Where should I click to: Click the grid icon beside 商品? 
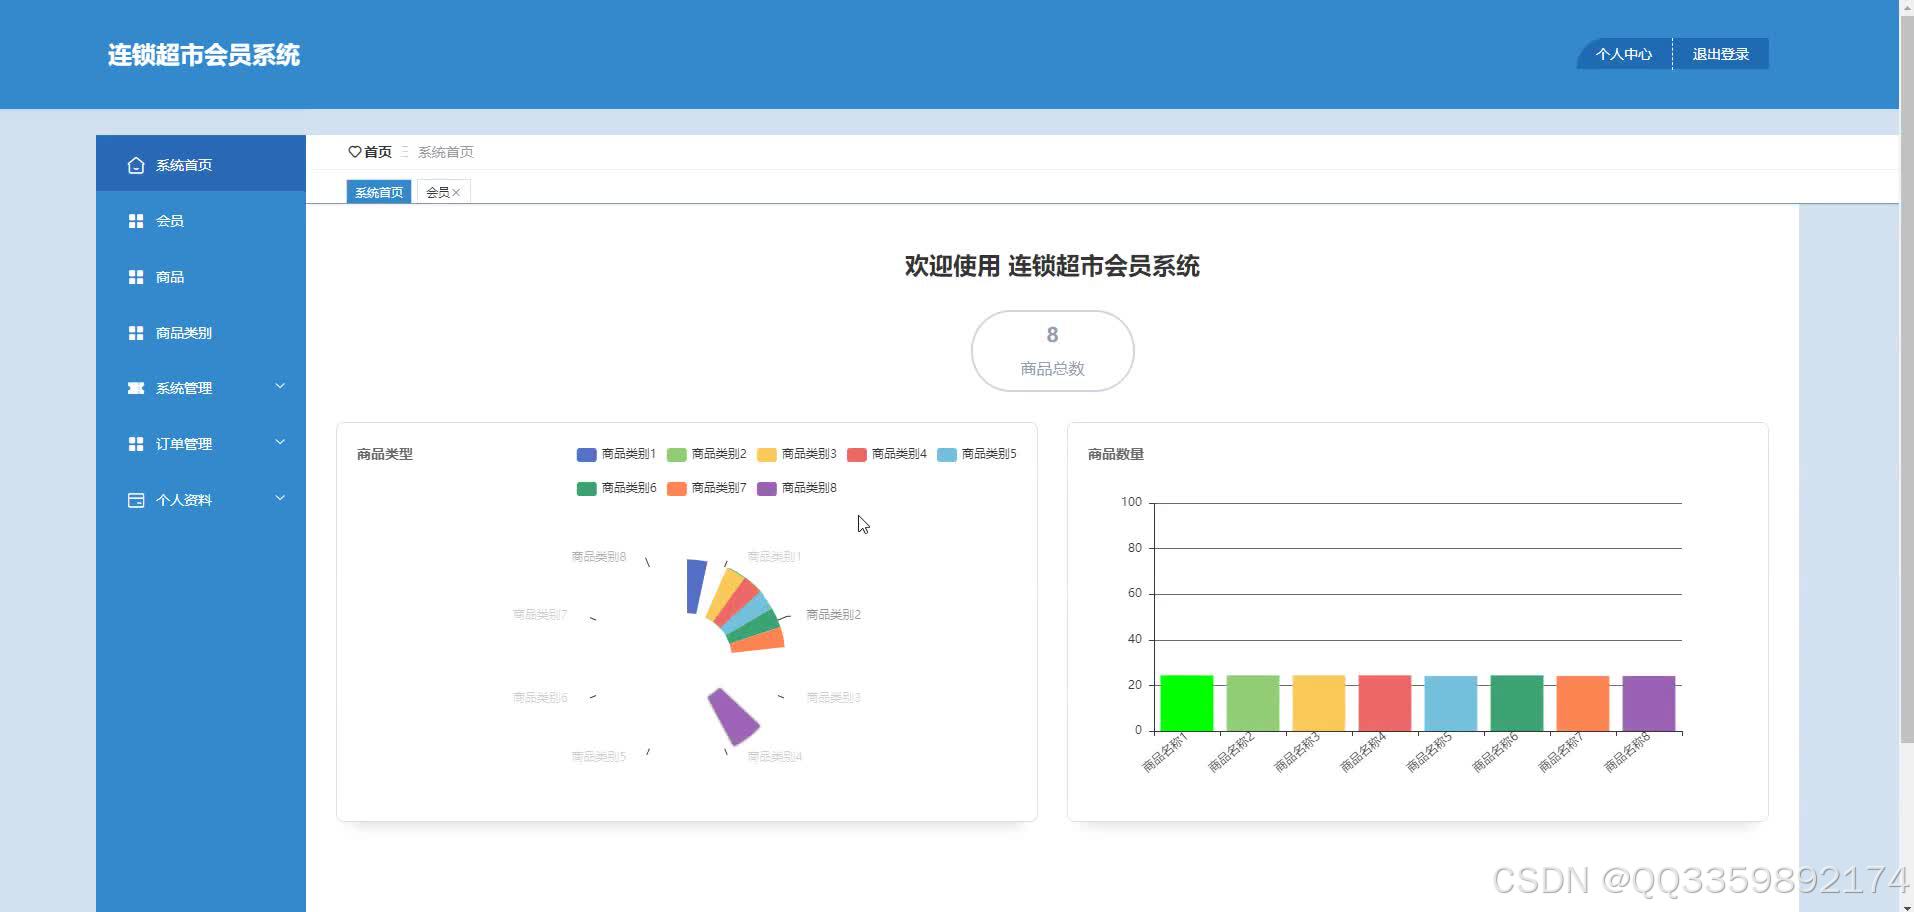click(x=136, y=277)
